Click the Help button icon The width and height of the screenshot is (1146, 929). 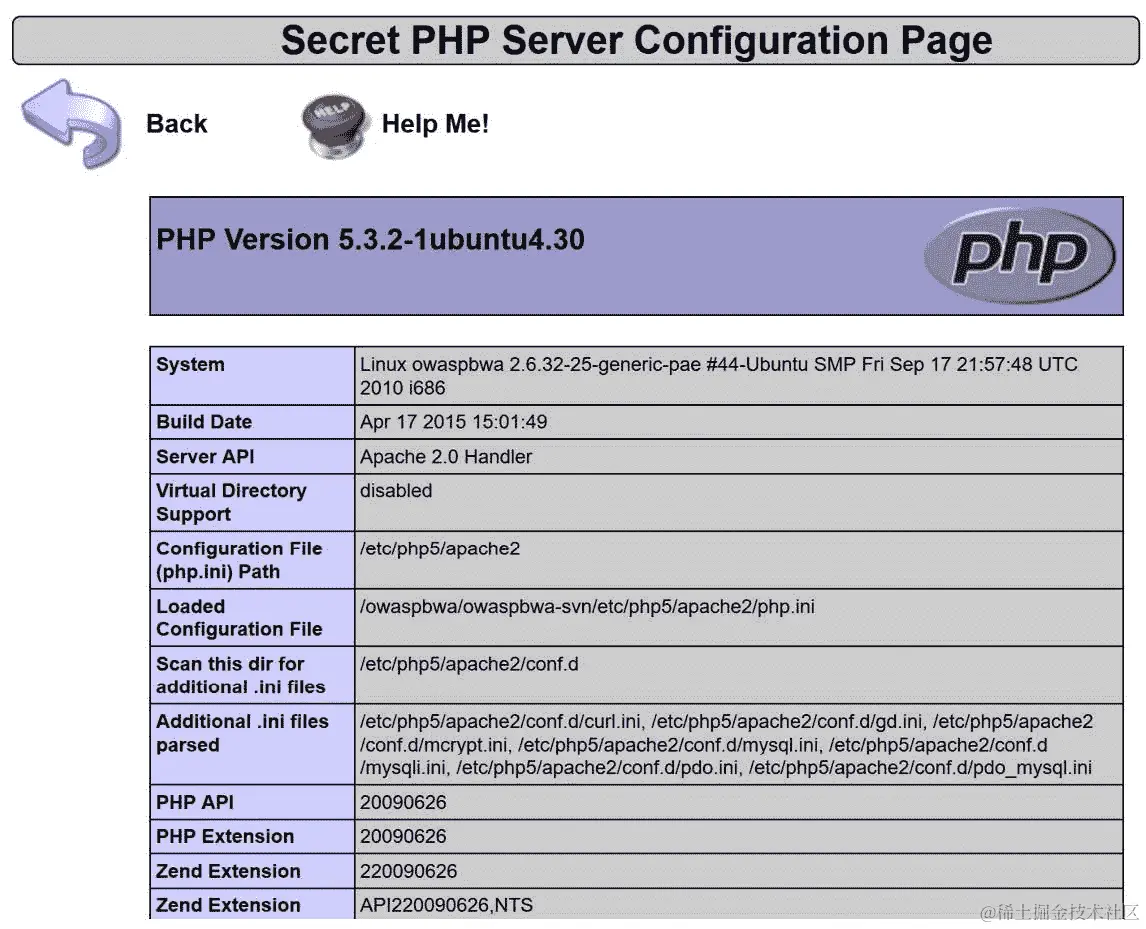333,126
